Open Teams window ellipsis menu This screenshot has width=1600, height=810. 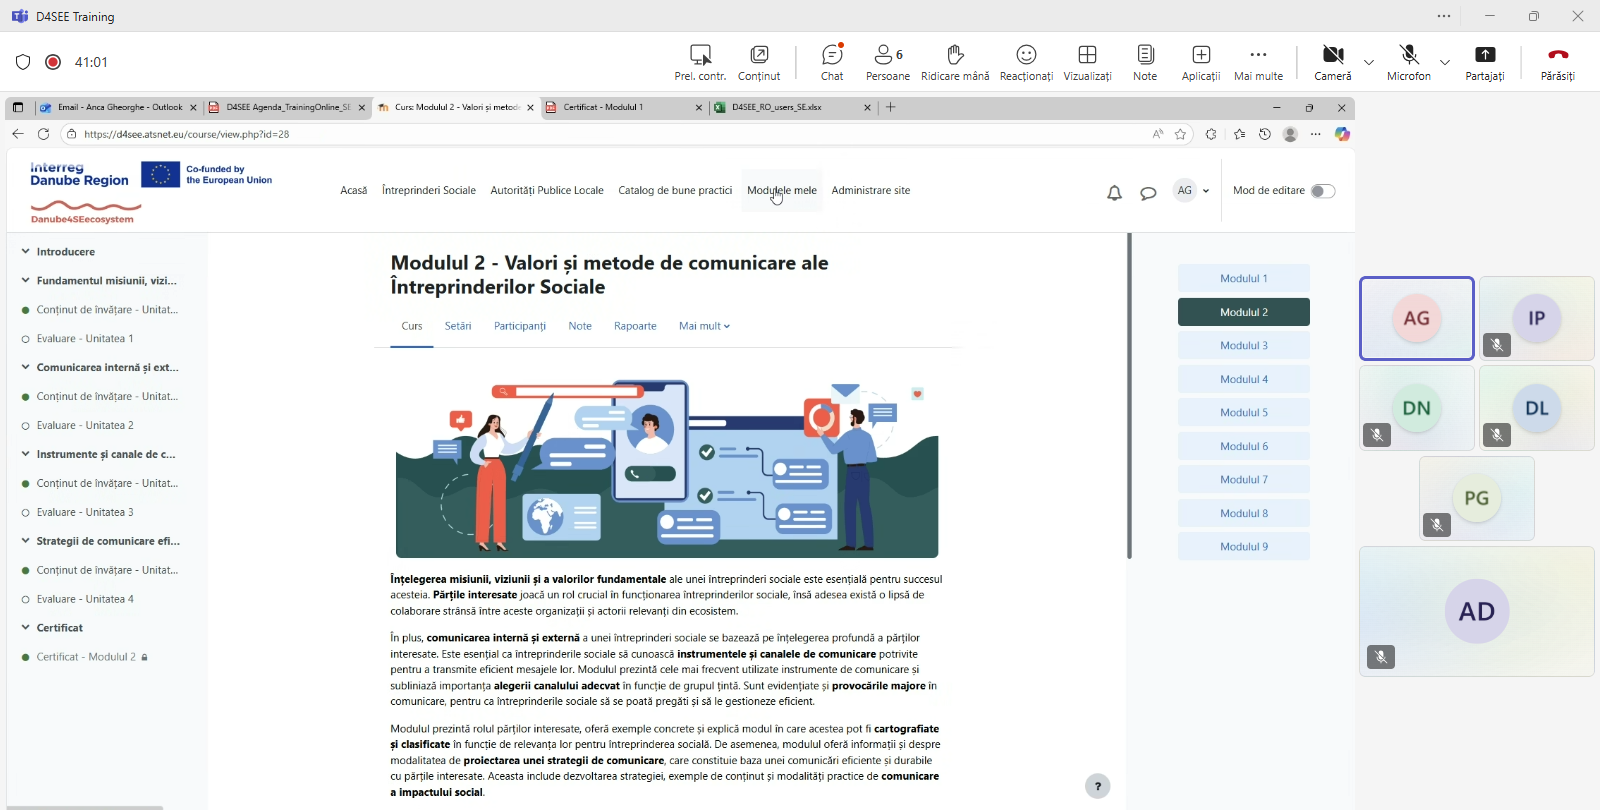(x=1444, y=16)
